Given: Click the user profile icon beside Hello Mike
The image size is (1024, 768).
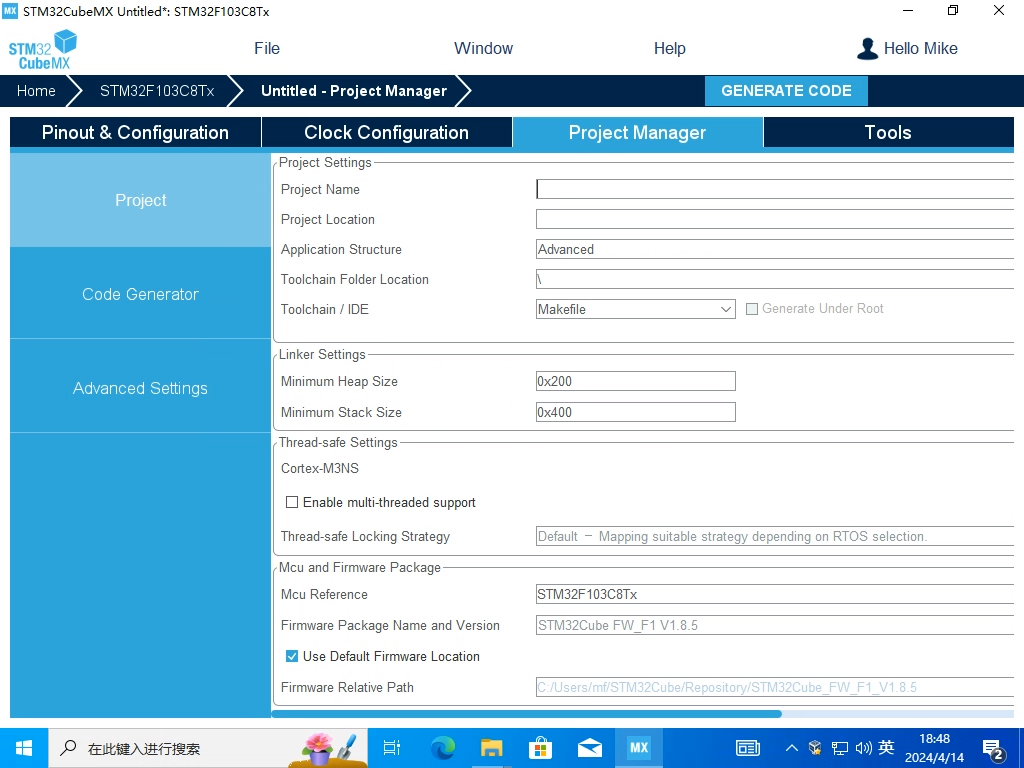Looking at the screenshot, I should [867, 48].
